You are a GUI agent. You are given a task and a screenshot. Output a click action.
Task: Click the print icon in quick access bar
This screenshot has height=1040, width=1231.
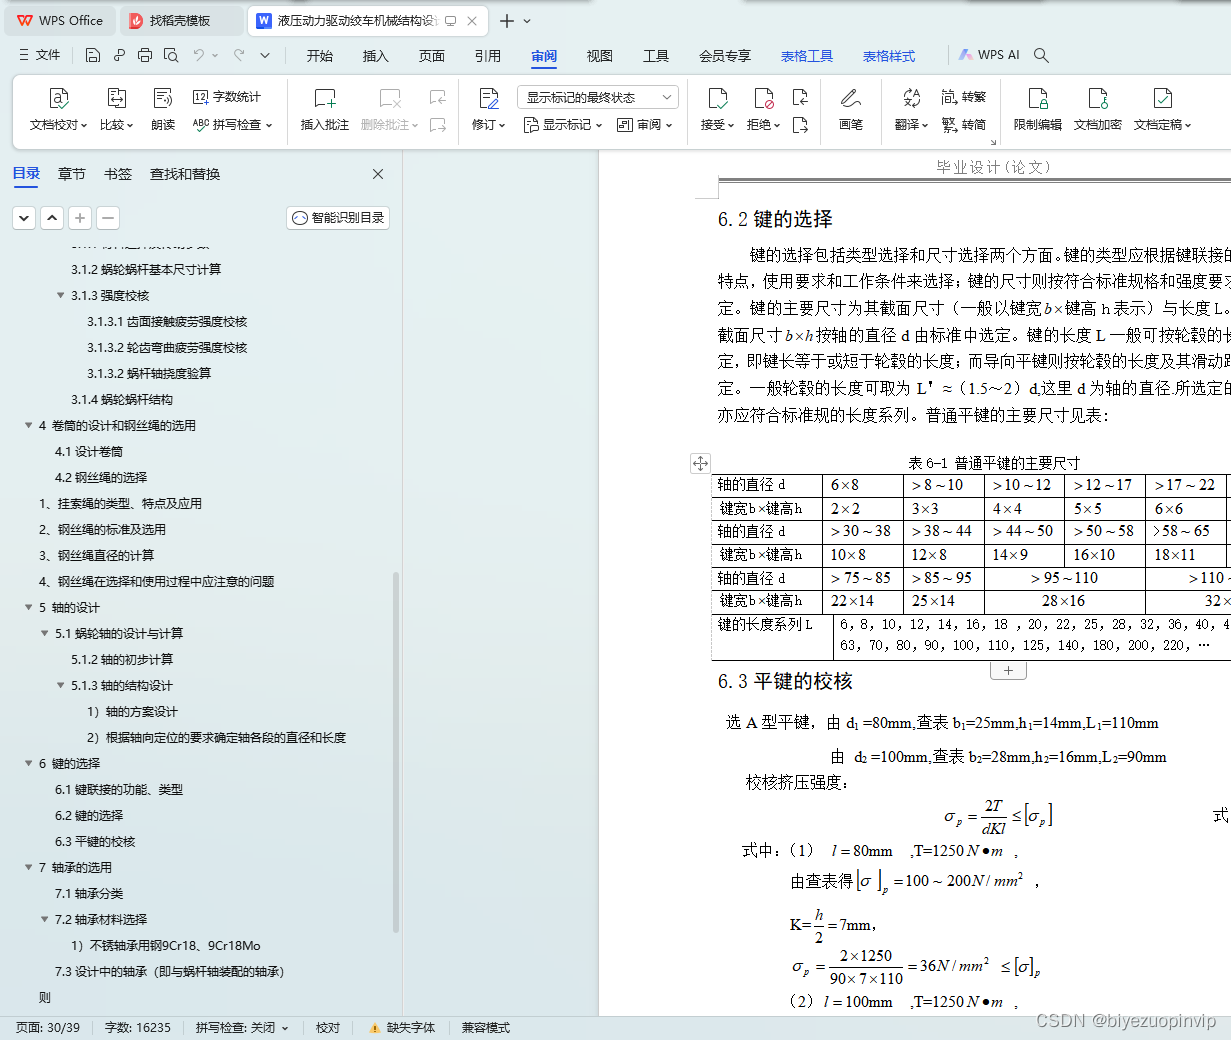(145, 55)
